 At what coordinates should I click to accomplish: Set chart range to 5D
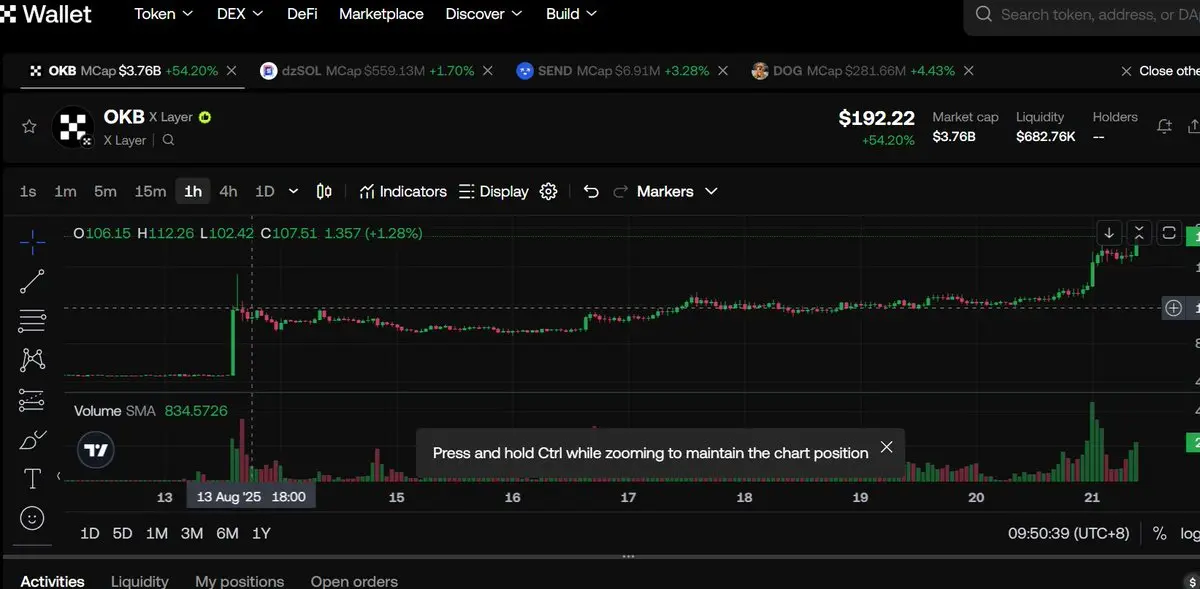[122, 534]
